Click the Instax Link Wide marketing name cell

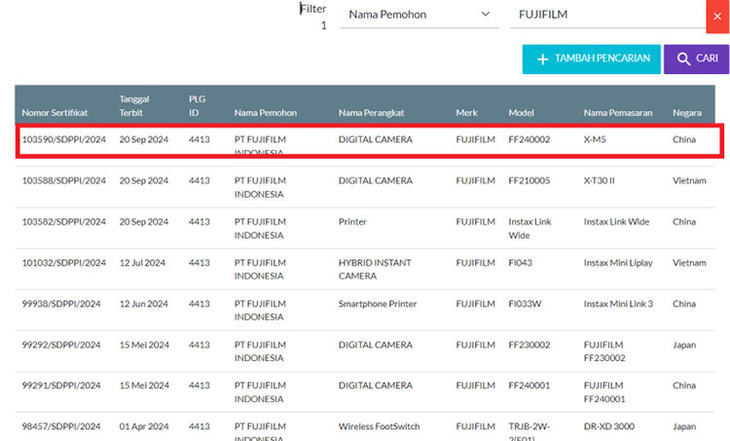pos(616,222)
